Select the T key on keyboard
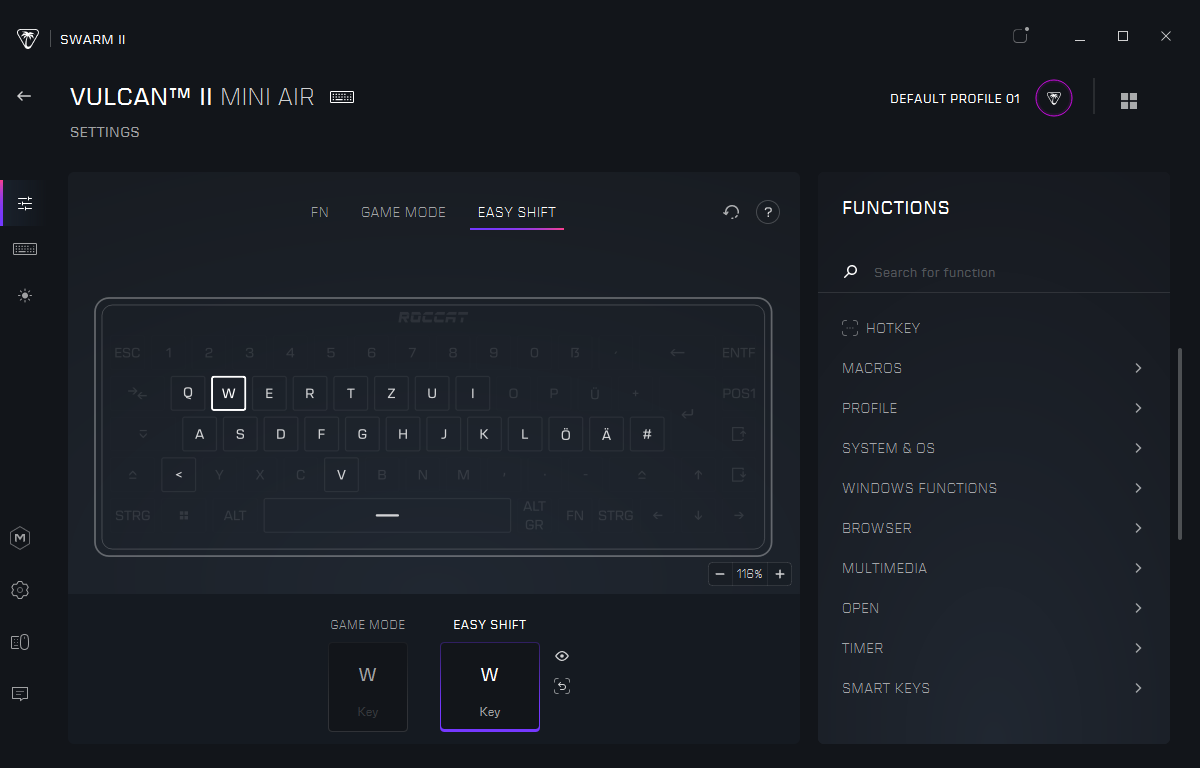Viewport: 1200px width, 768px height. click(x=351, y=393)
